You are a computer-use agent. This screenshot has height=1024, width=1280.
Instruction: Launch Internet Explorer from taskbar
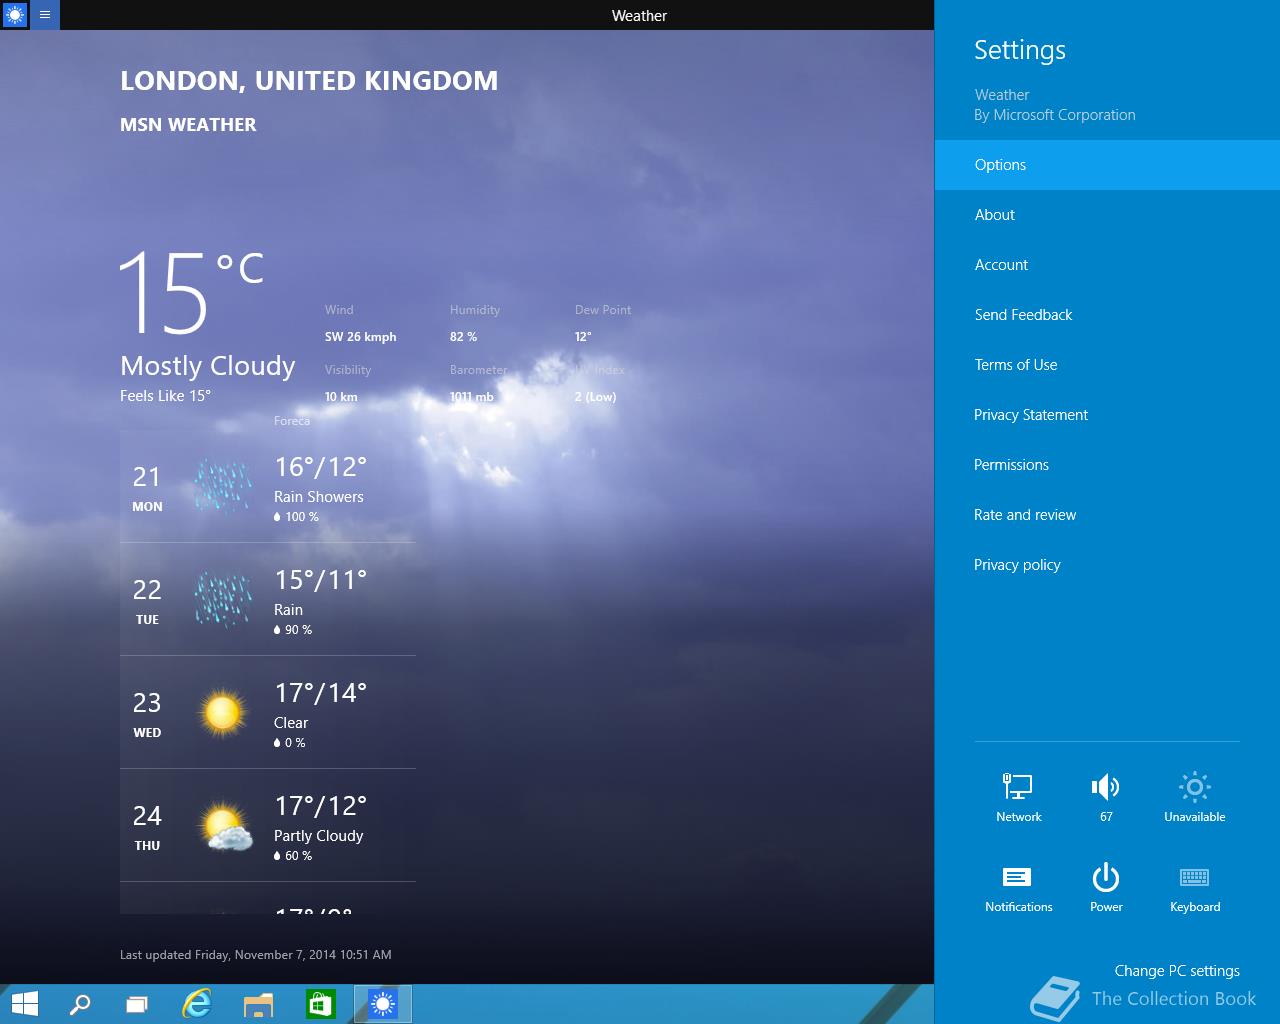pos(197,1004)
